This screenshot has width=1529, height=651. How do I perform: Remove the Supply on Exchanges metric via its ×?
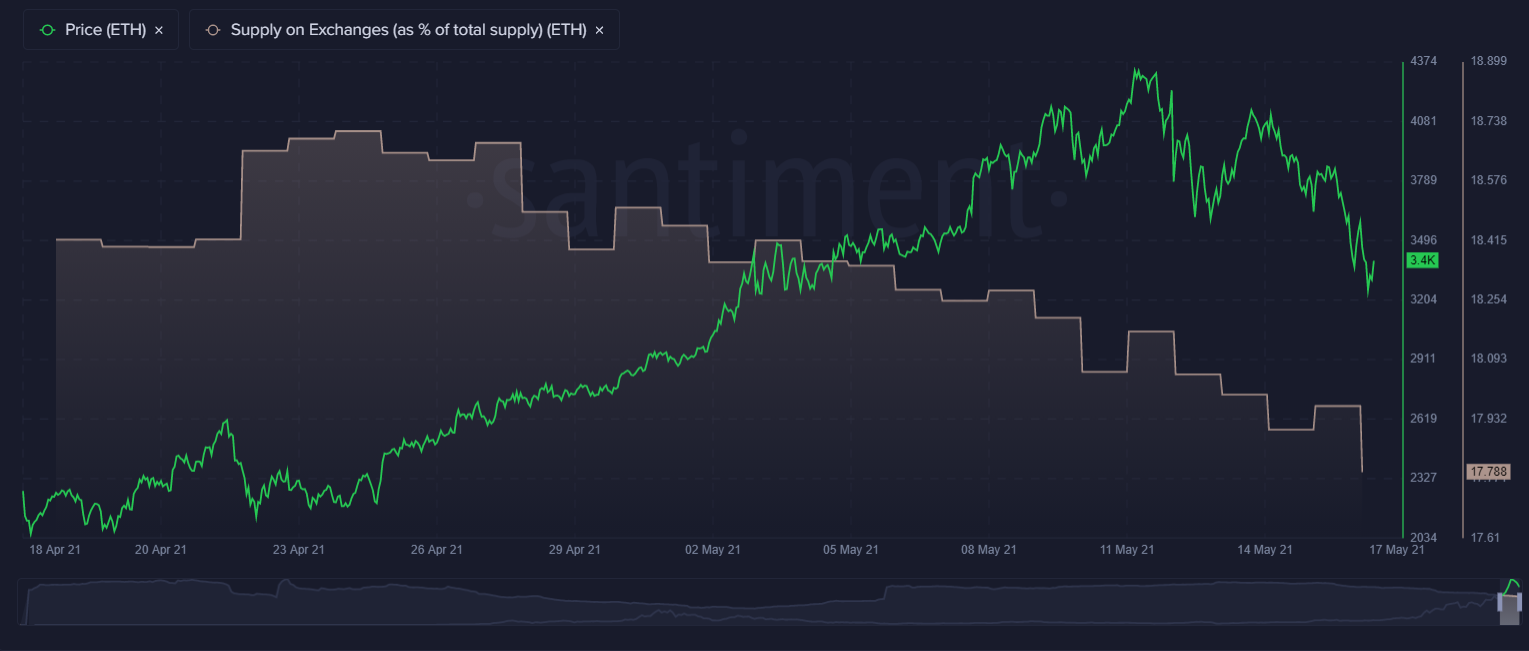tap(599, 29)
